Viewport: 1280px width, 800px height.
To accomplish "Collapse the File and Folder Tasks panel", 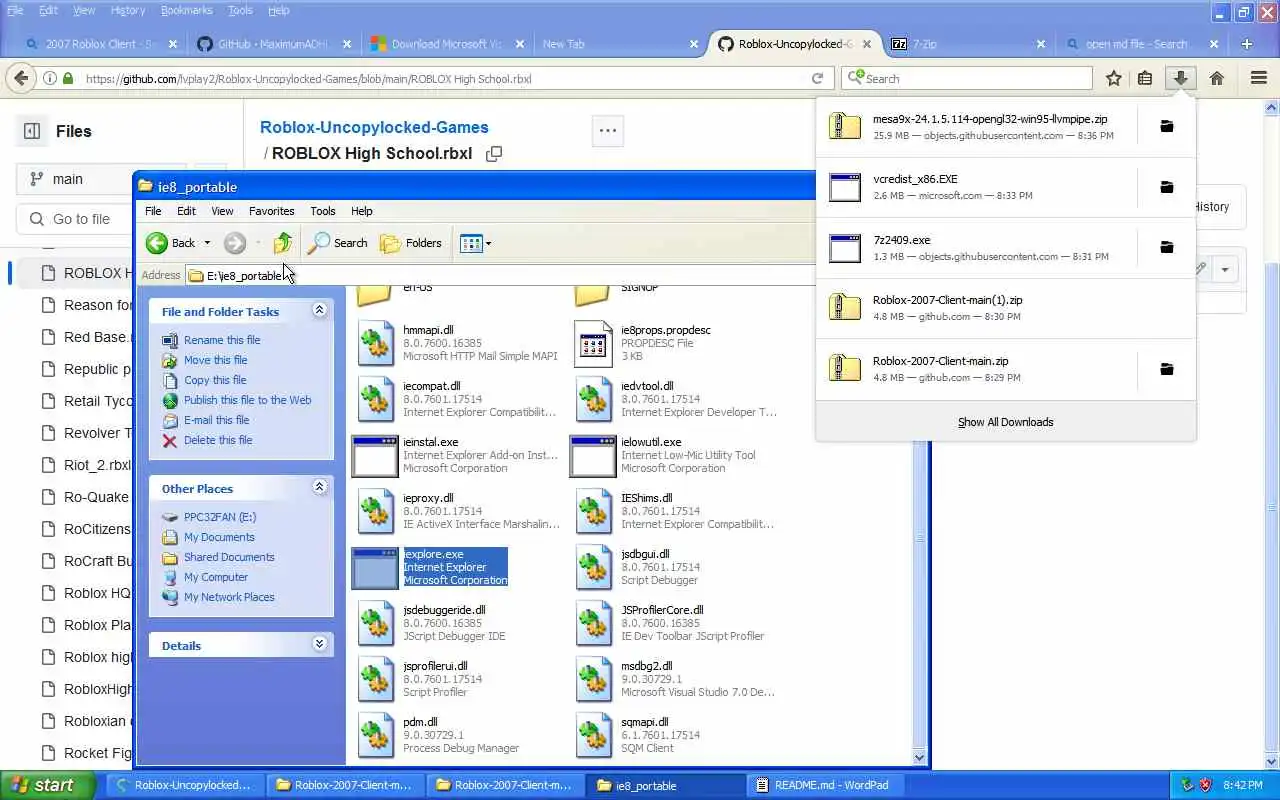I will [320, 310].
